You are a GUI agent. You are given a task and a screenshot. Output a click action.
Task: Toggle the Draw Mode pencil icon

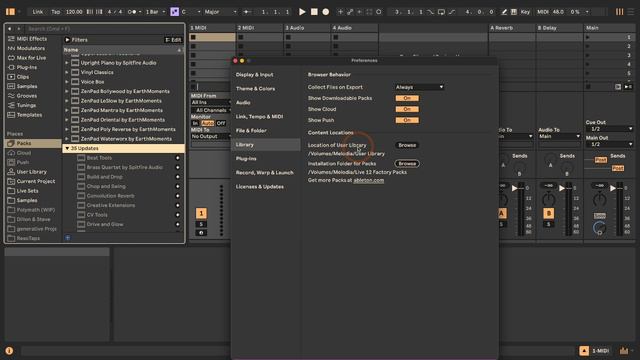coord(504,12)
